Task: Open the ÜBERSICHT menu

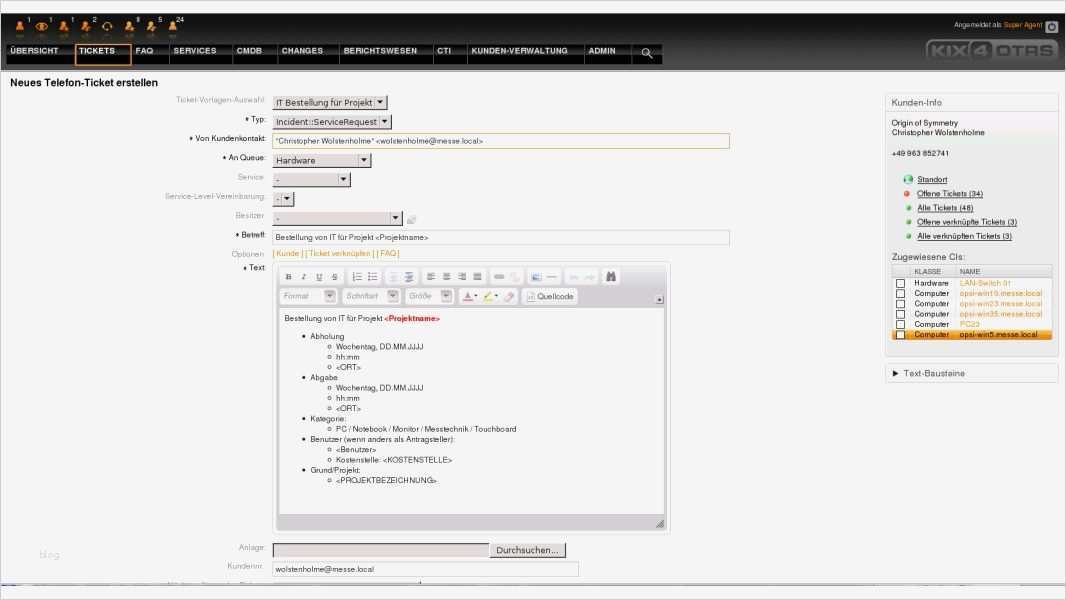Action: click(35, 51)
